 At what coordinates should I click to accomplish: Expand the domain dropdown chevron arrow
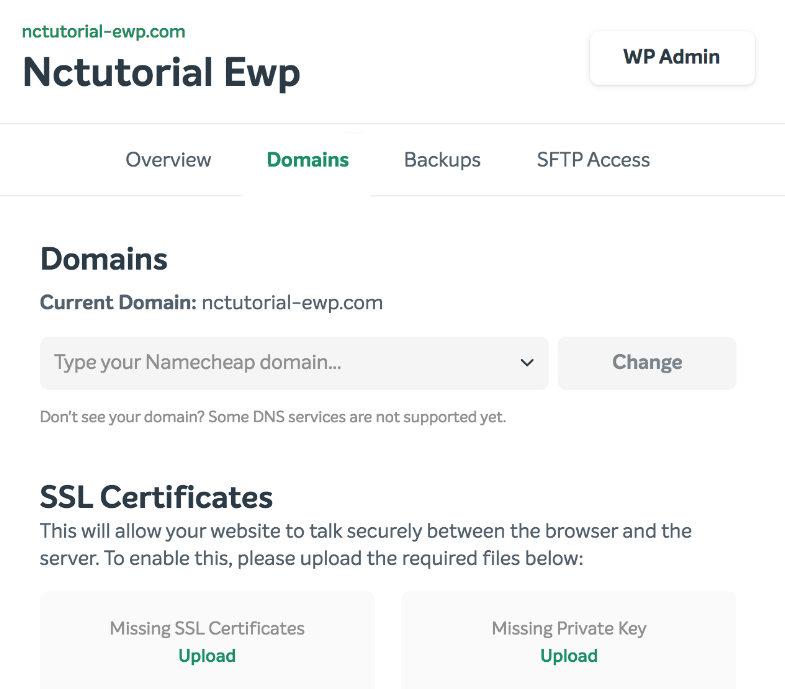pyautogui.click(x=527, y=363)
